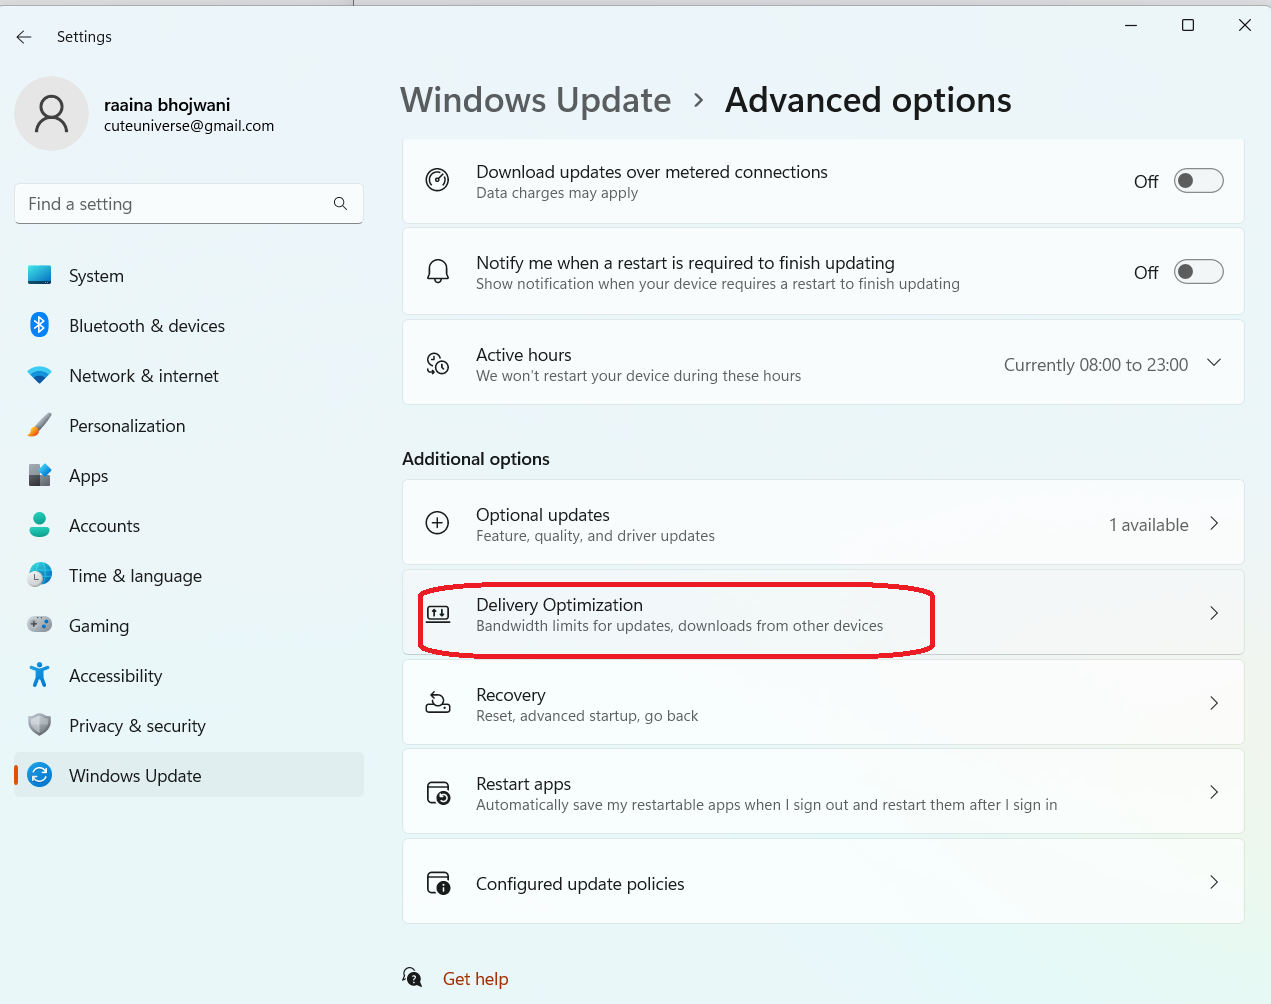Click the Personalization paintbrush icon

coord(40,425)
